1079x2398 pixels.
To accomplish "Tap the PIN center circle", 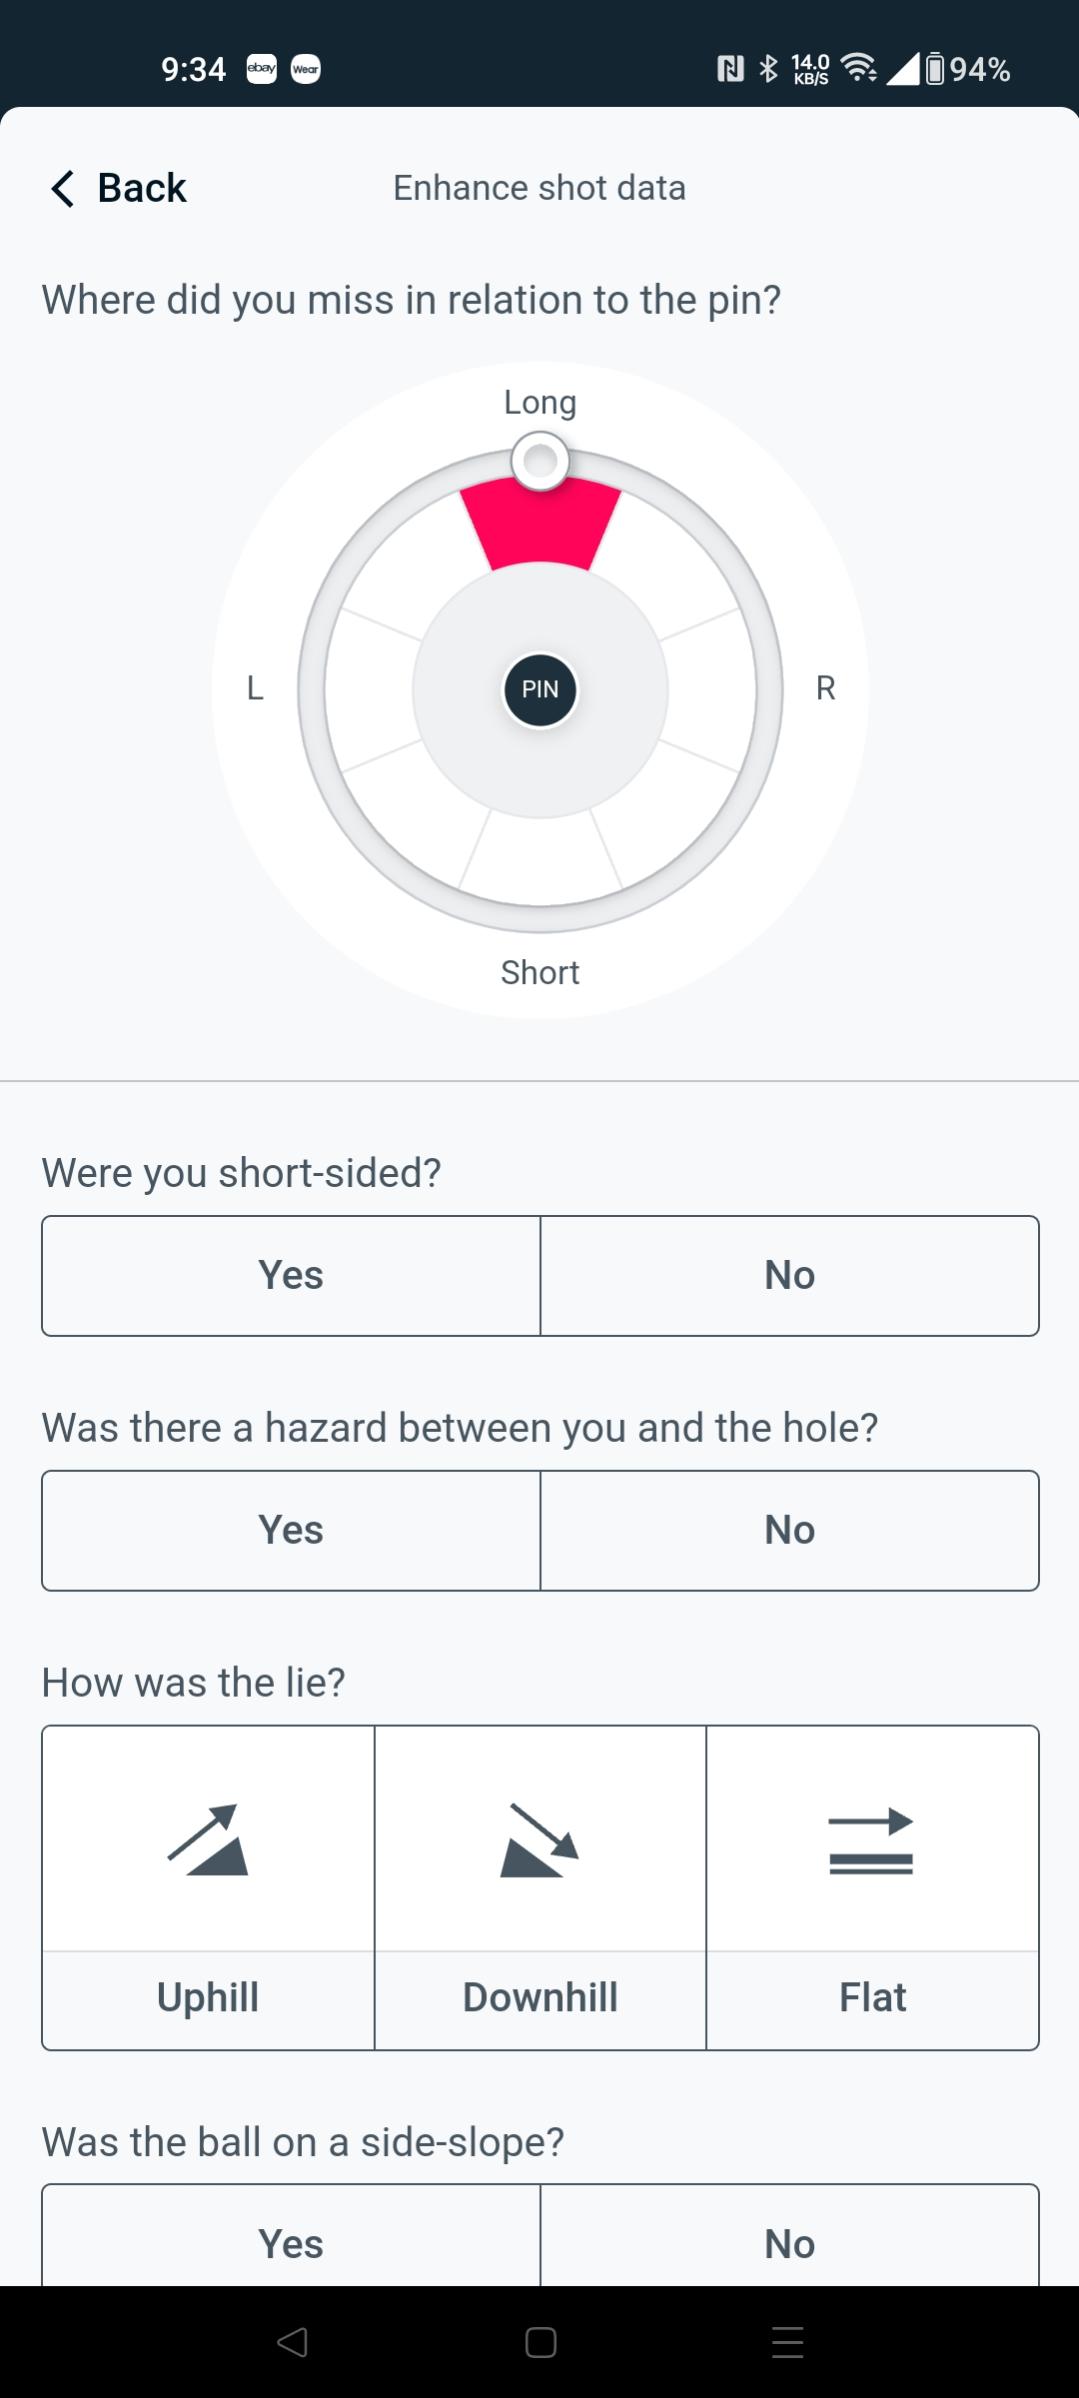I will click(540, 689).
